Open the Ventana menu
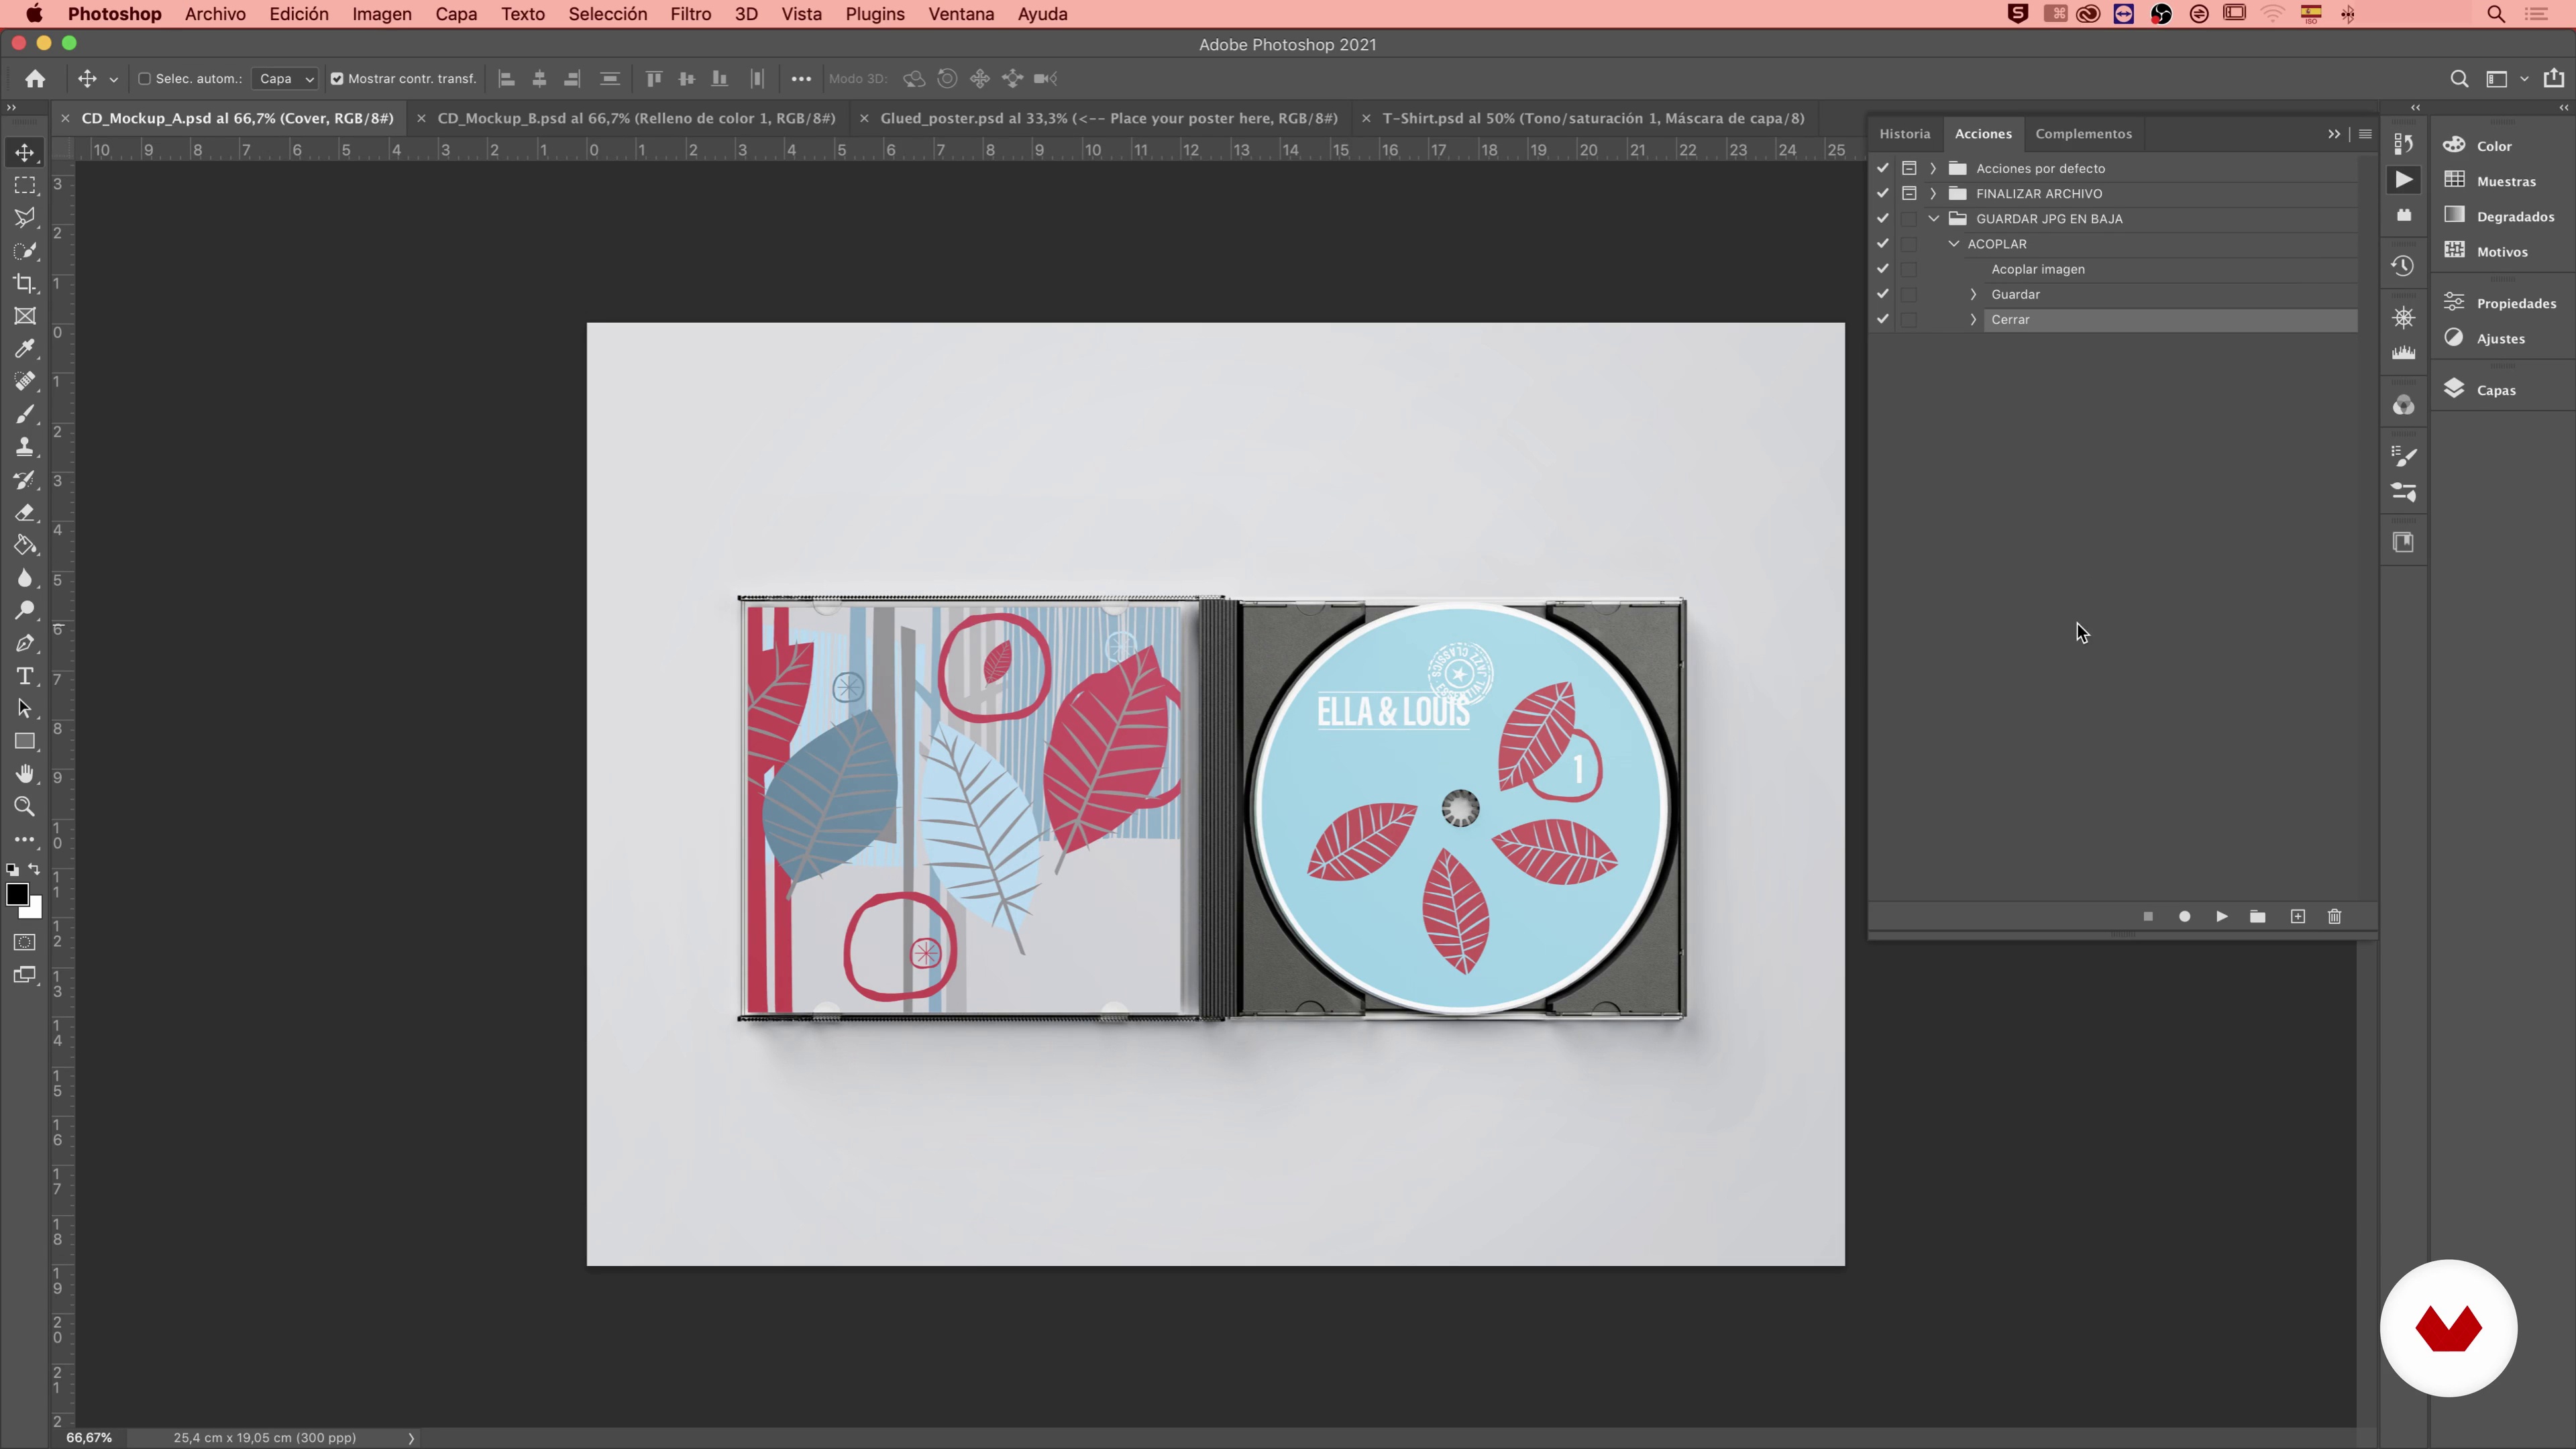This screenshot has height=1449, width=2576. 961,14
